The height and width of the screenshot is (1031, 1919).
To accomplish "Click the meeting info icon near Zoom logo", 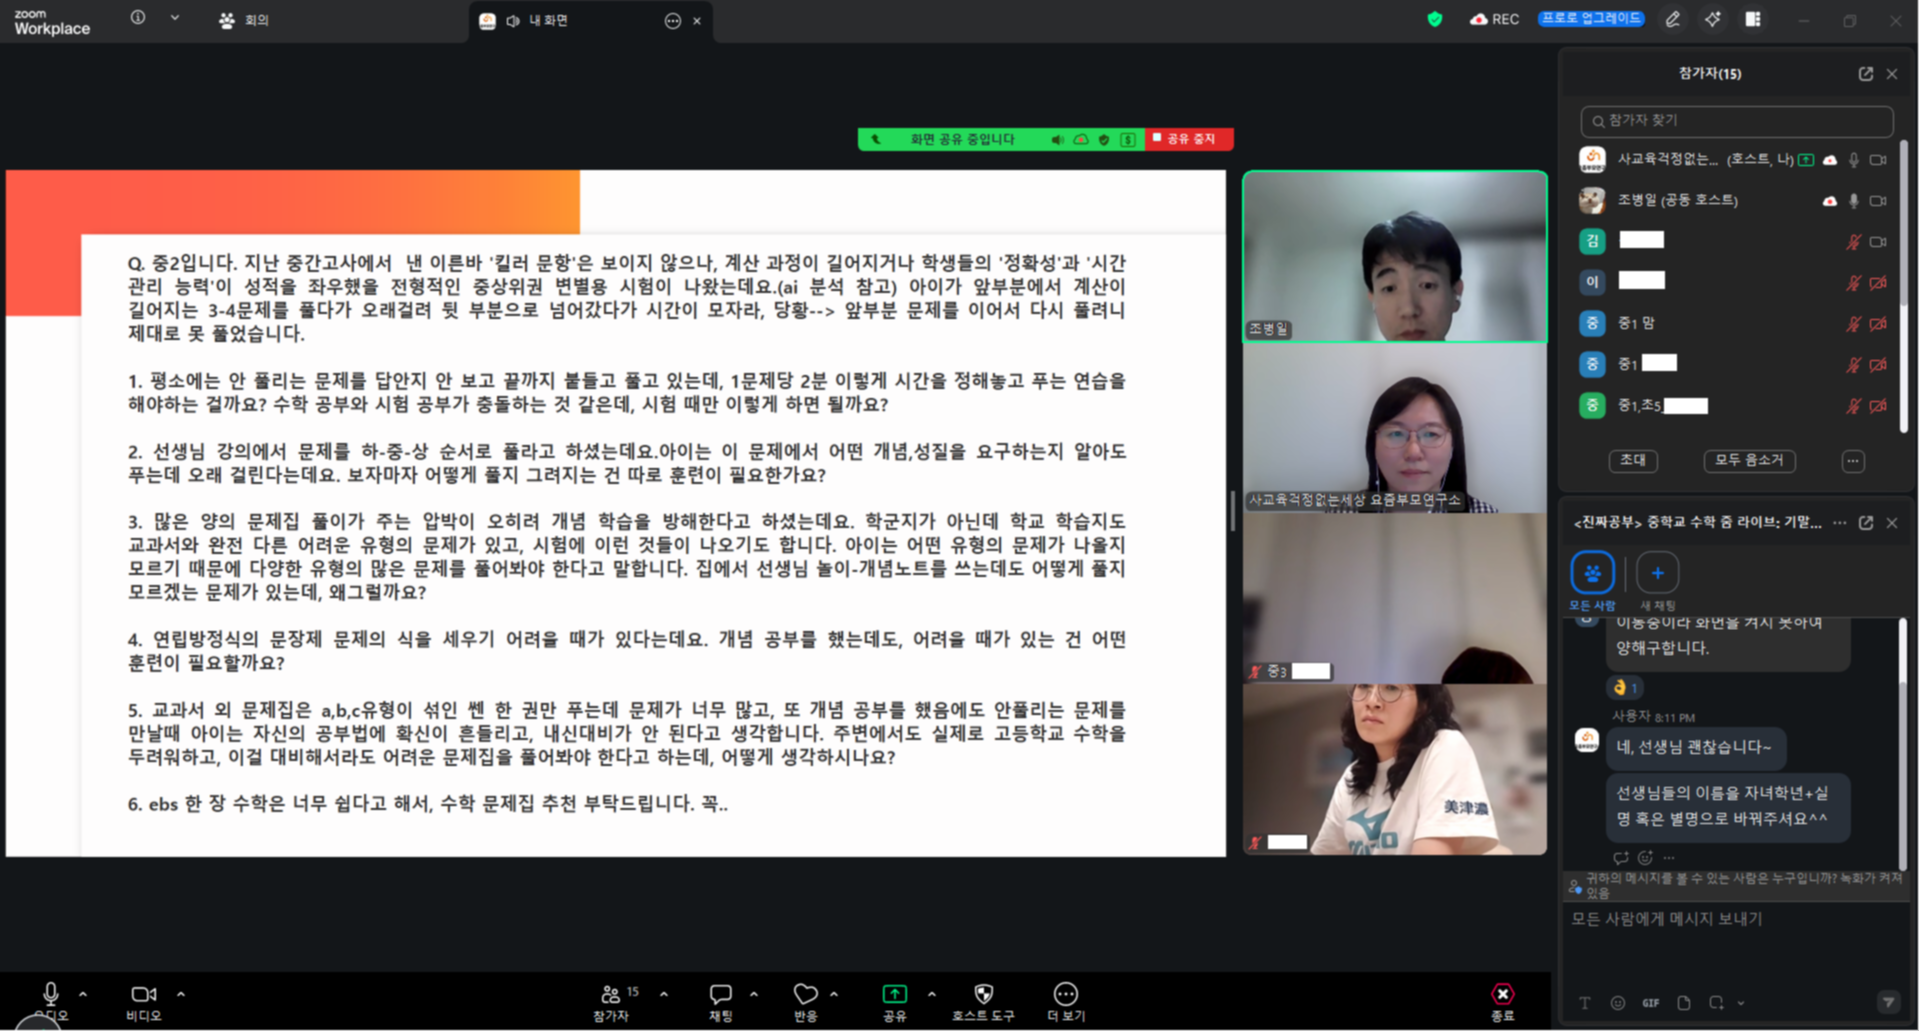I will click(138, 18).
